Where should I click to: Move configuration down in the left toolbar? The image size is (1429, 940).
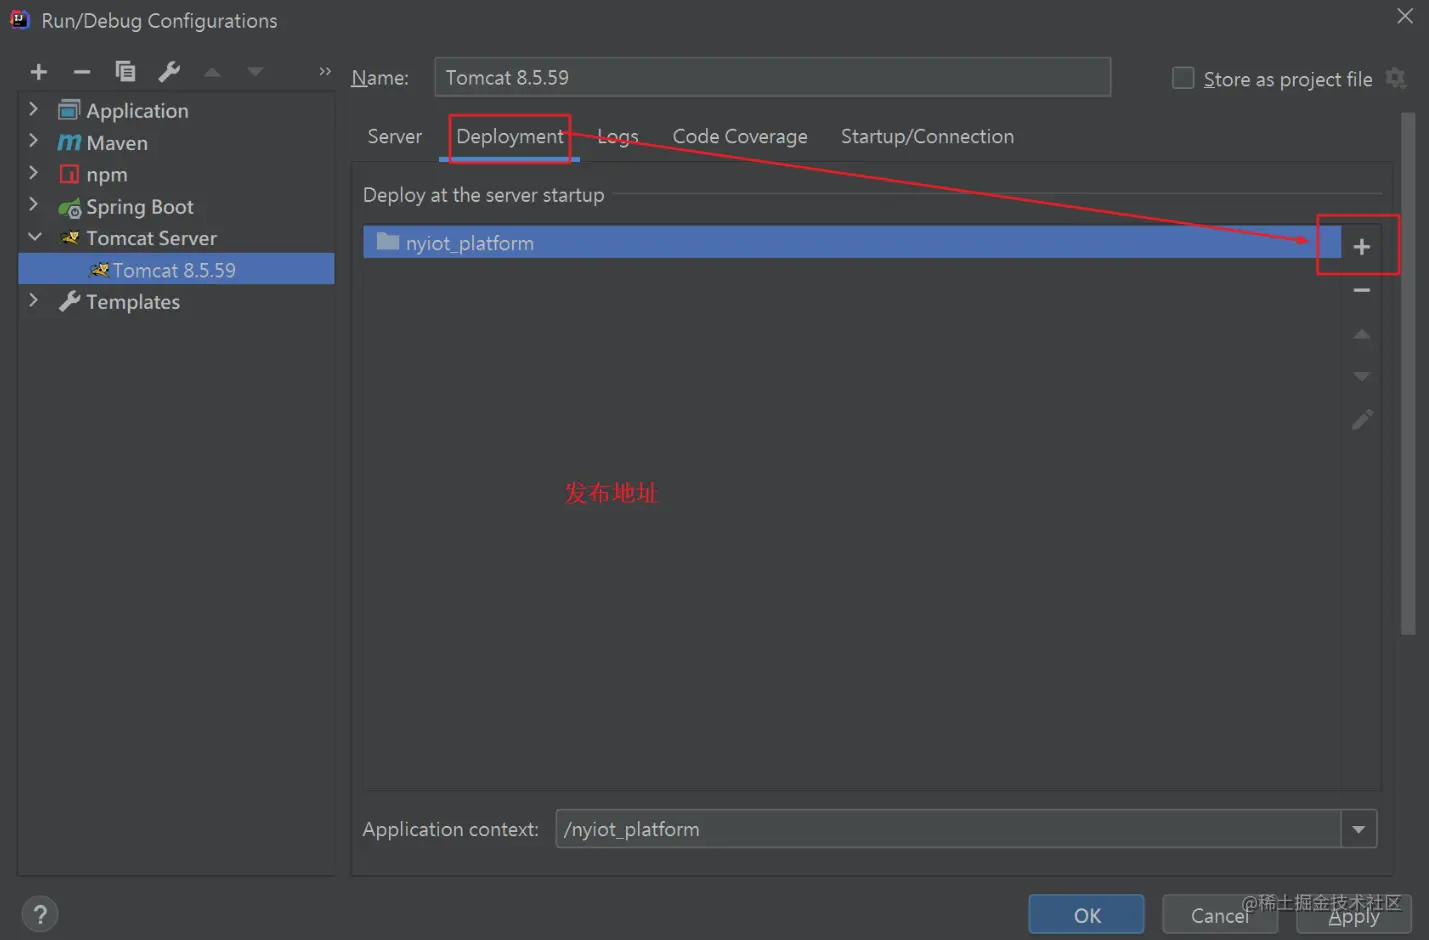pos(255,72)
